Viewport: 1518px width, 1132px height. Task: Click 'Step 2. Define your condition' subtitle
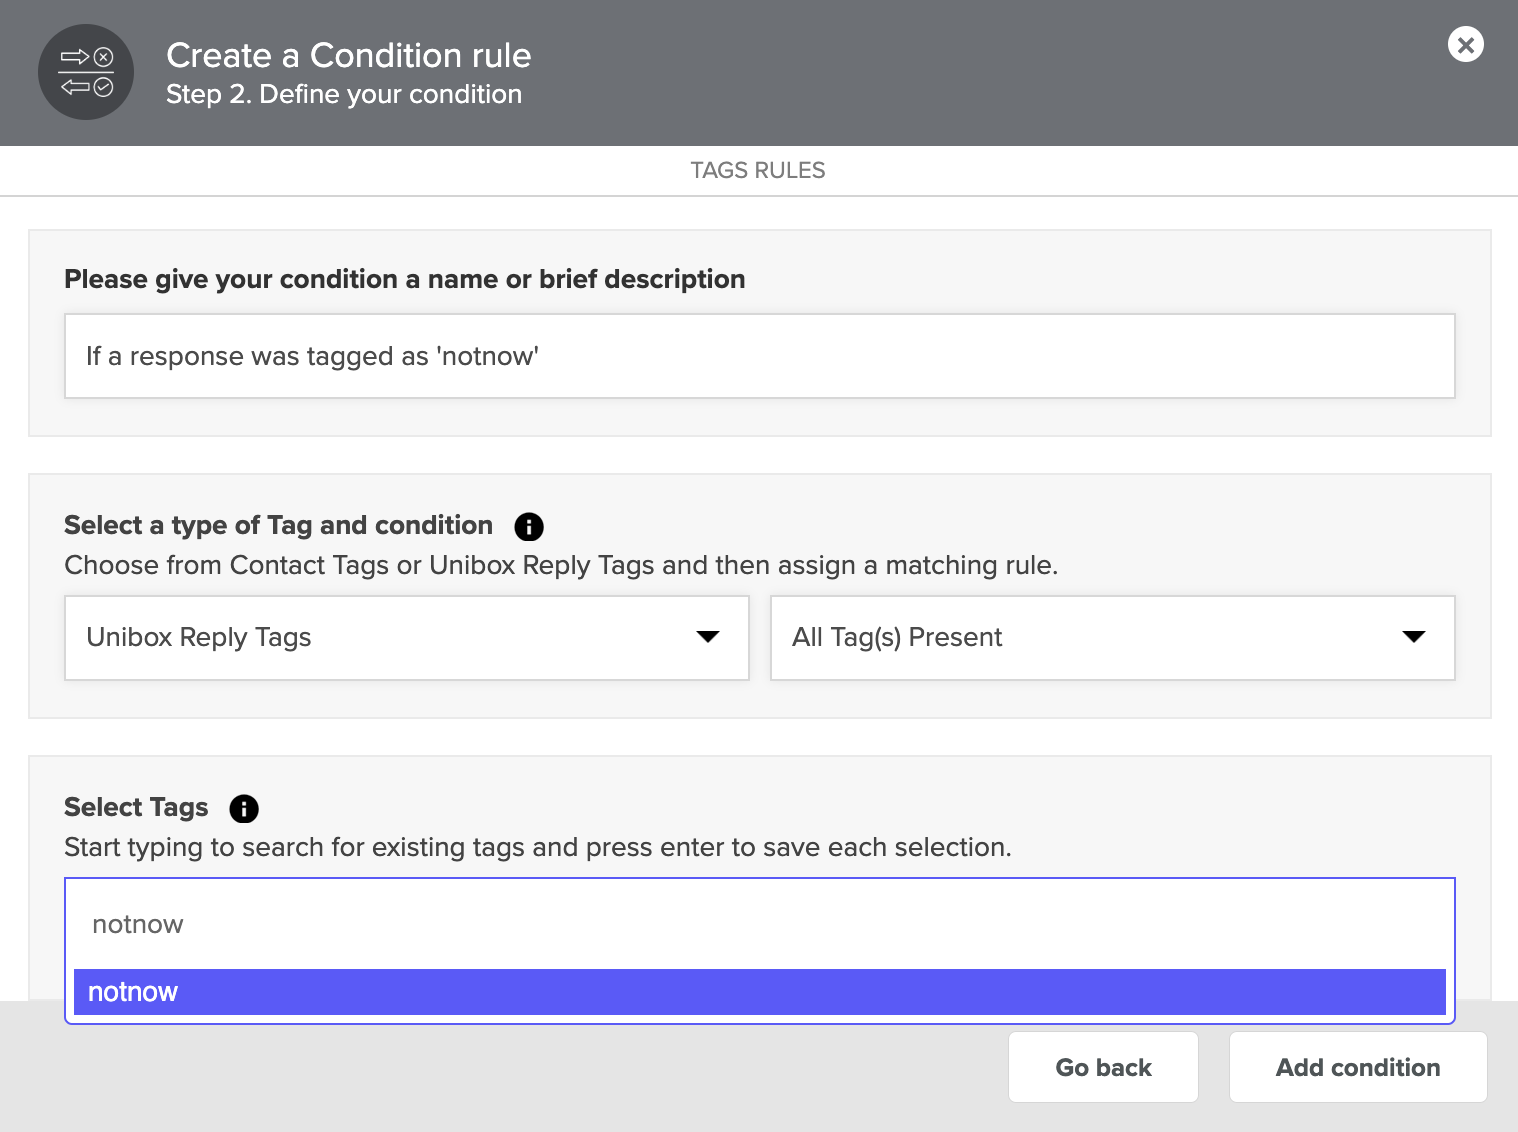point(344,94)
